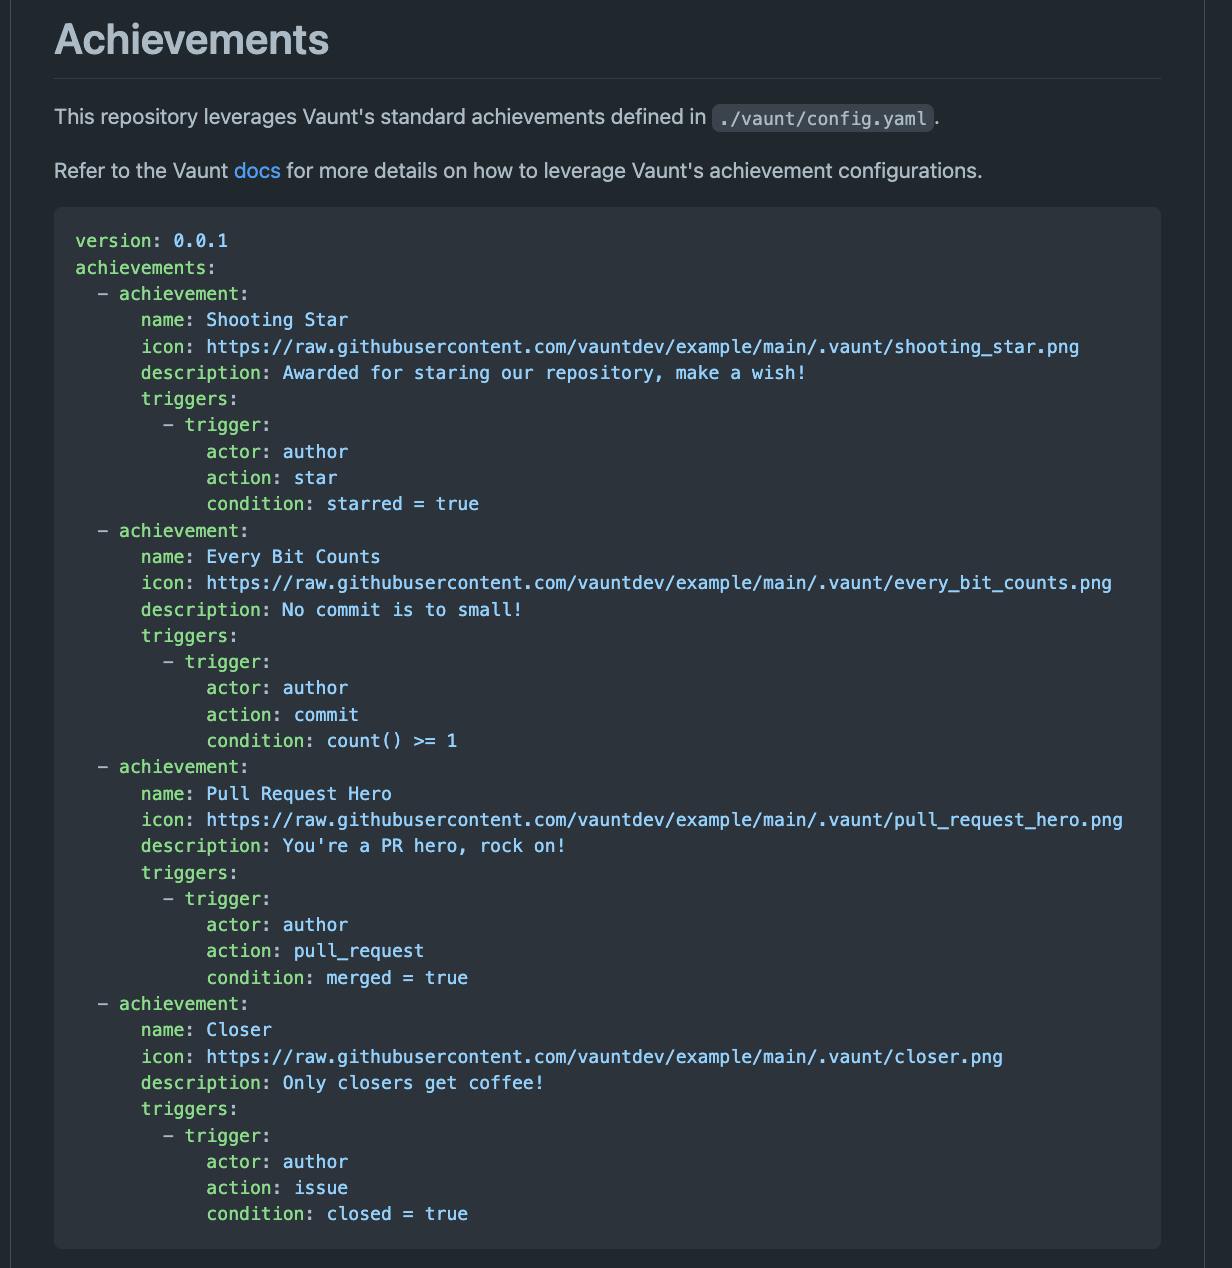Open the Vaunt docs link
Viewport: 1232px width, 1268px height.
[257, 171]
